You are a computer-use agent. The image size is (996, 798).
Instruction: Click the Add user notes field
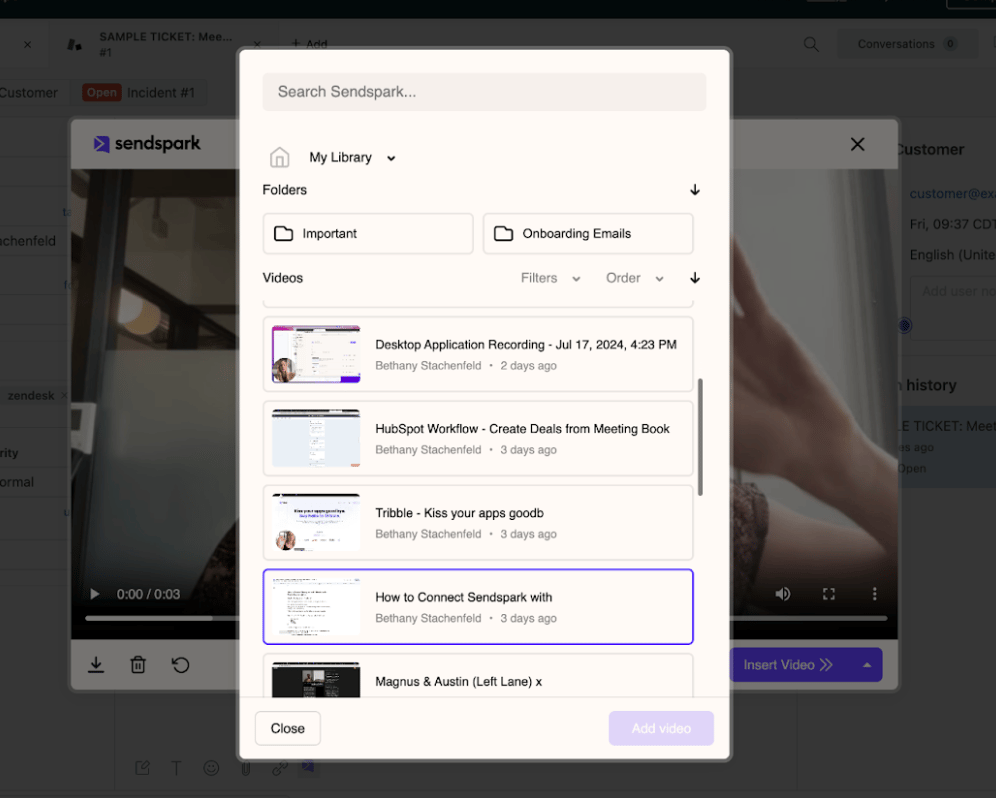pos(953,308)
